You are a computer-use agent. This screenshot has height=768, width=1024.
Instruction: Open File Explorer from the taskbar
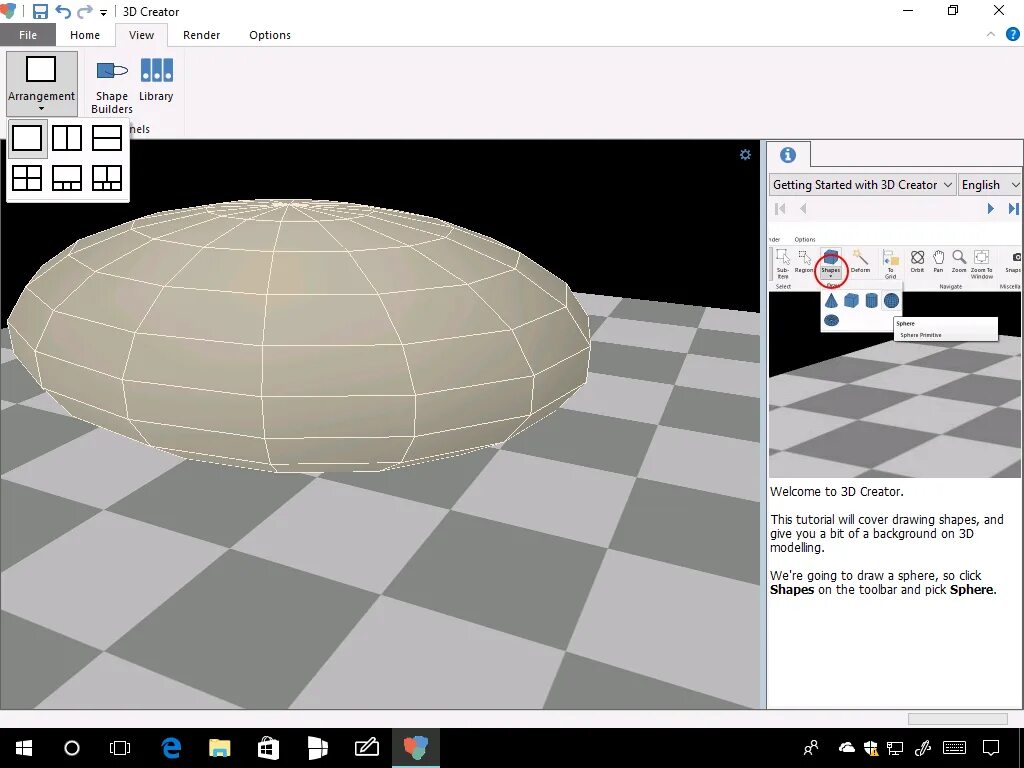click(219, 748)
